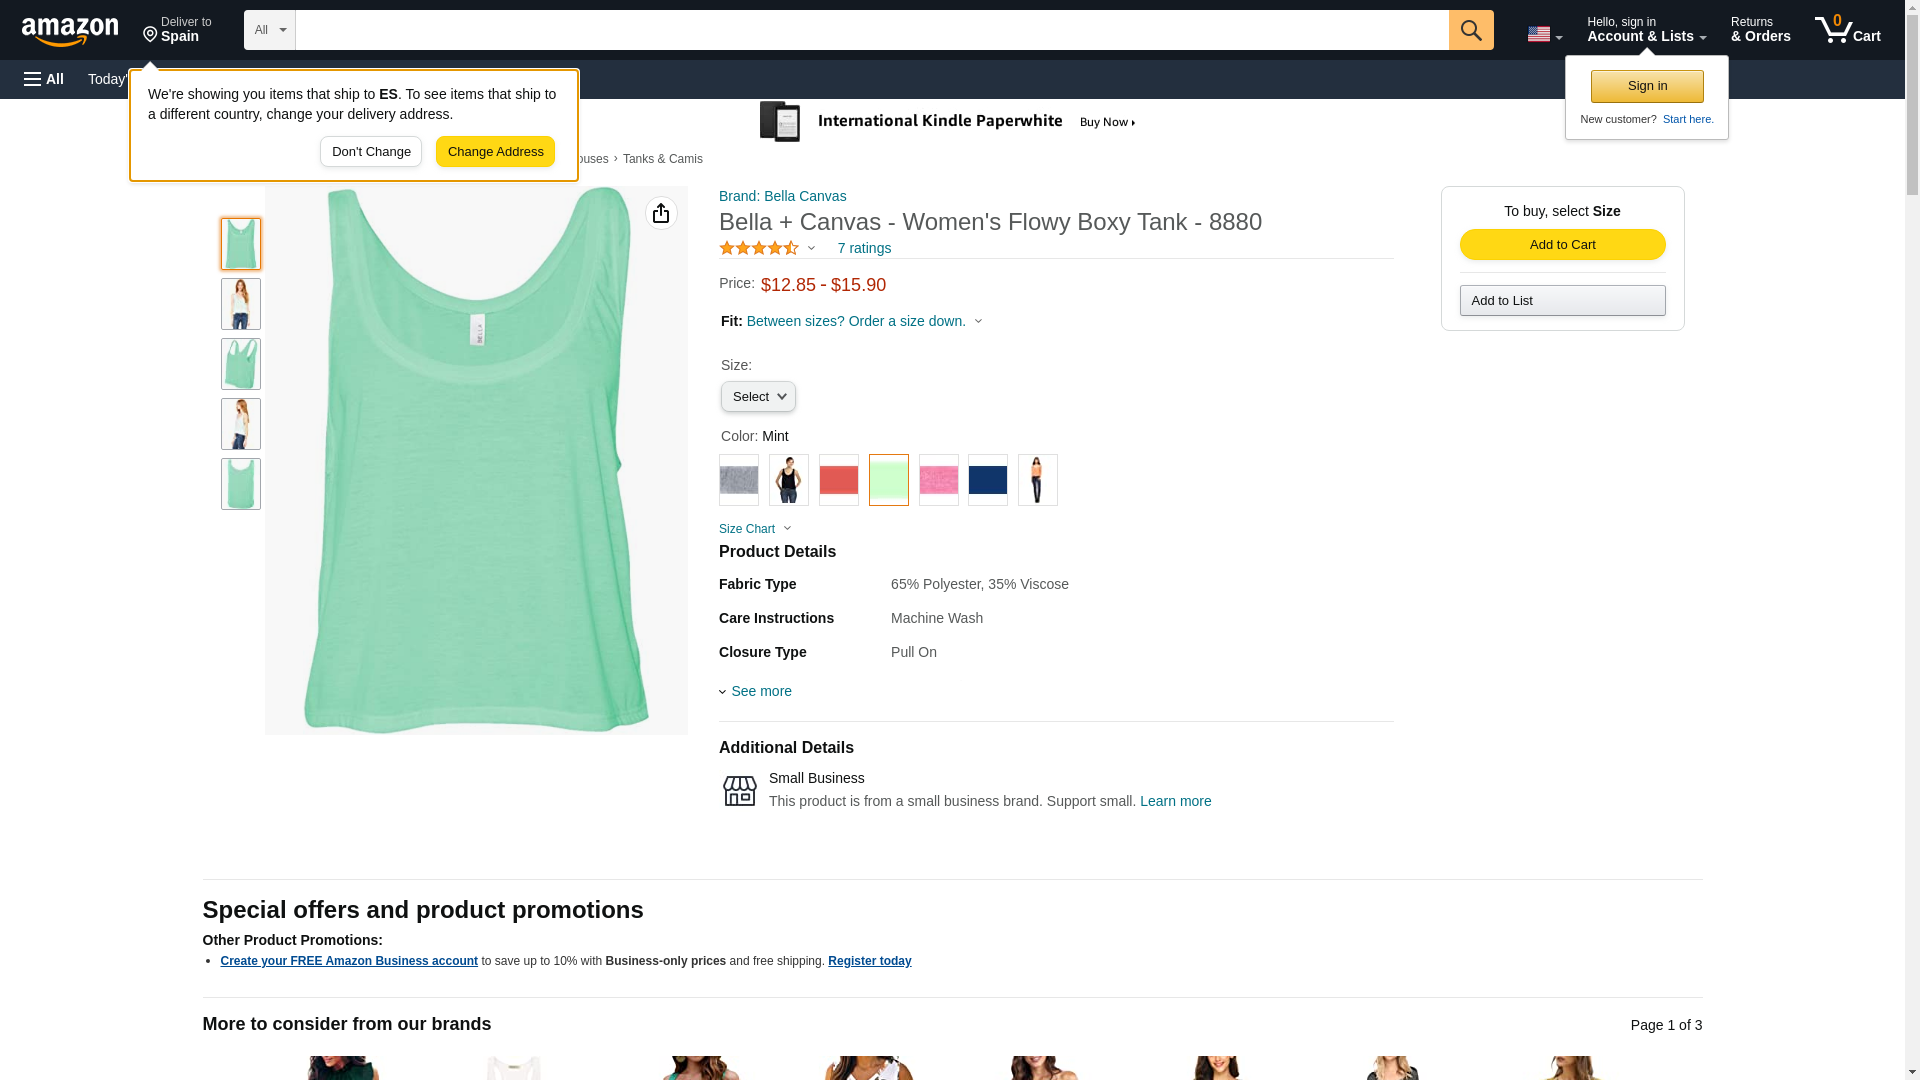Screen dimensions: 1920x1080
Task: Open the Size Select dropdown
Action: click(x=758, y=397)
